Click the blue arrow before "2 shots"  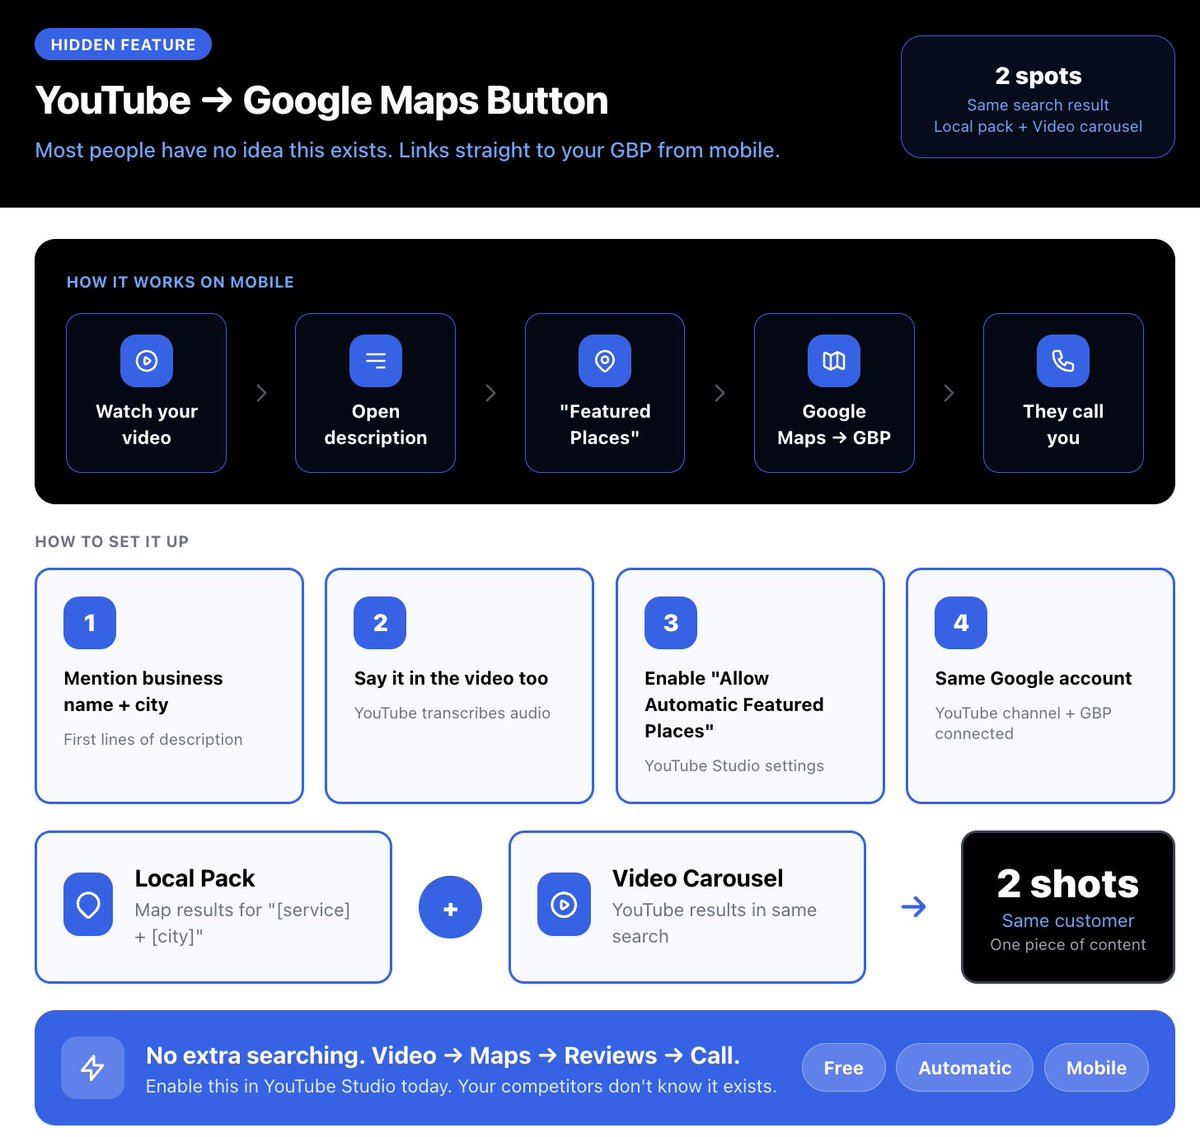point(913,907)
